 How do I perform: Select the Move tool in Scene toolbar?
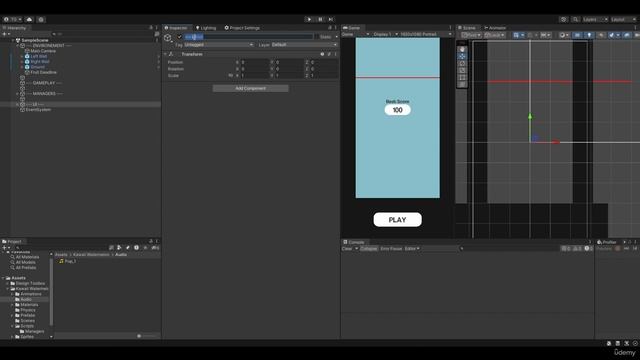[462, 56]
